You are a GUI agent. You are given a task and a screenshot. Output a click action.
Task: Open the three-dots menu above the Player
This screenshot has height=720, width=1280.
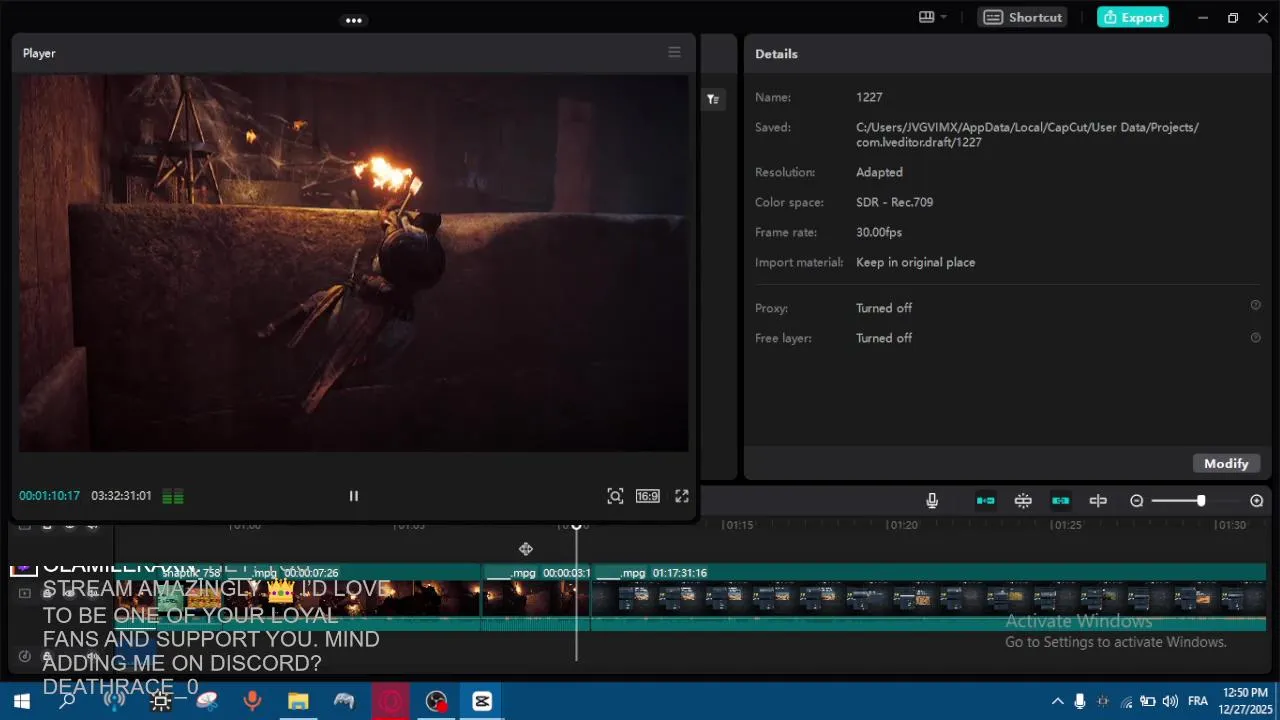tap(354, 20)
